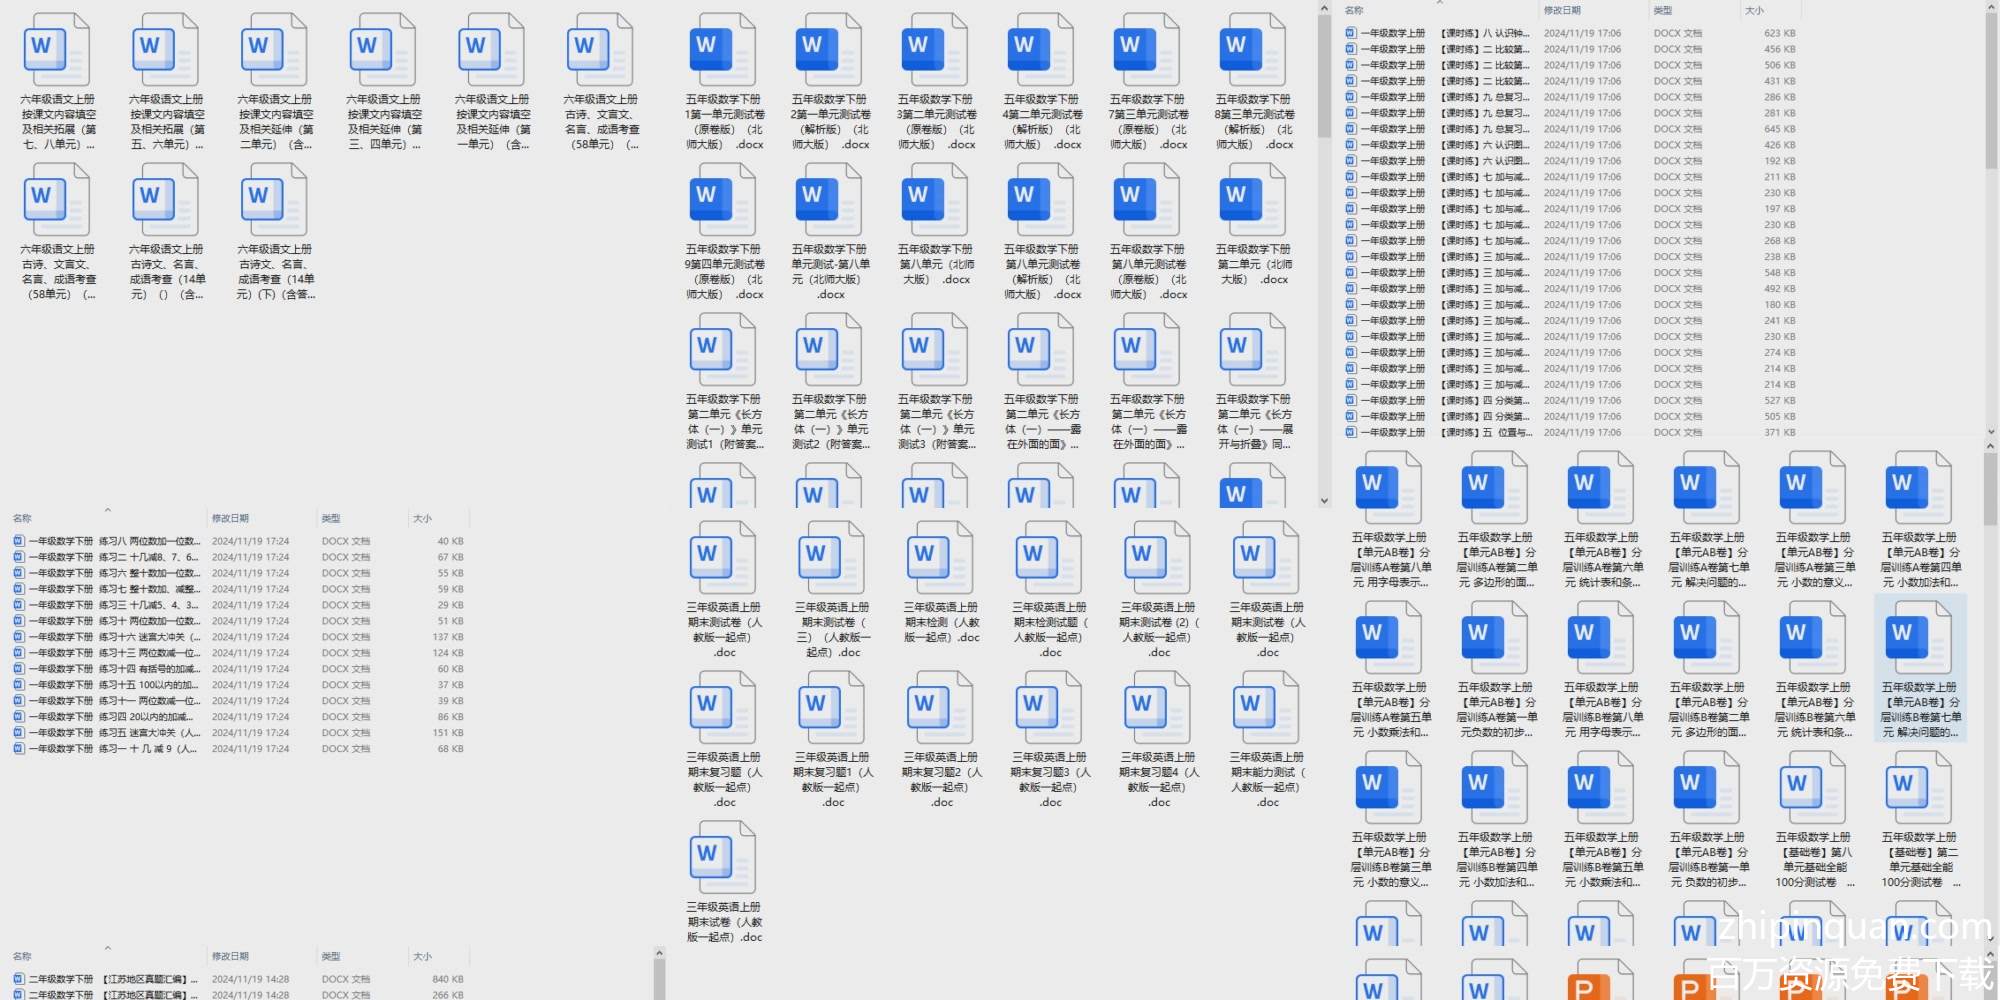The image size is (2000, 1000).
Task: Open 六年级语文上册 古诗文 14单元 (下) document
Action: coord(275,200)
